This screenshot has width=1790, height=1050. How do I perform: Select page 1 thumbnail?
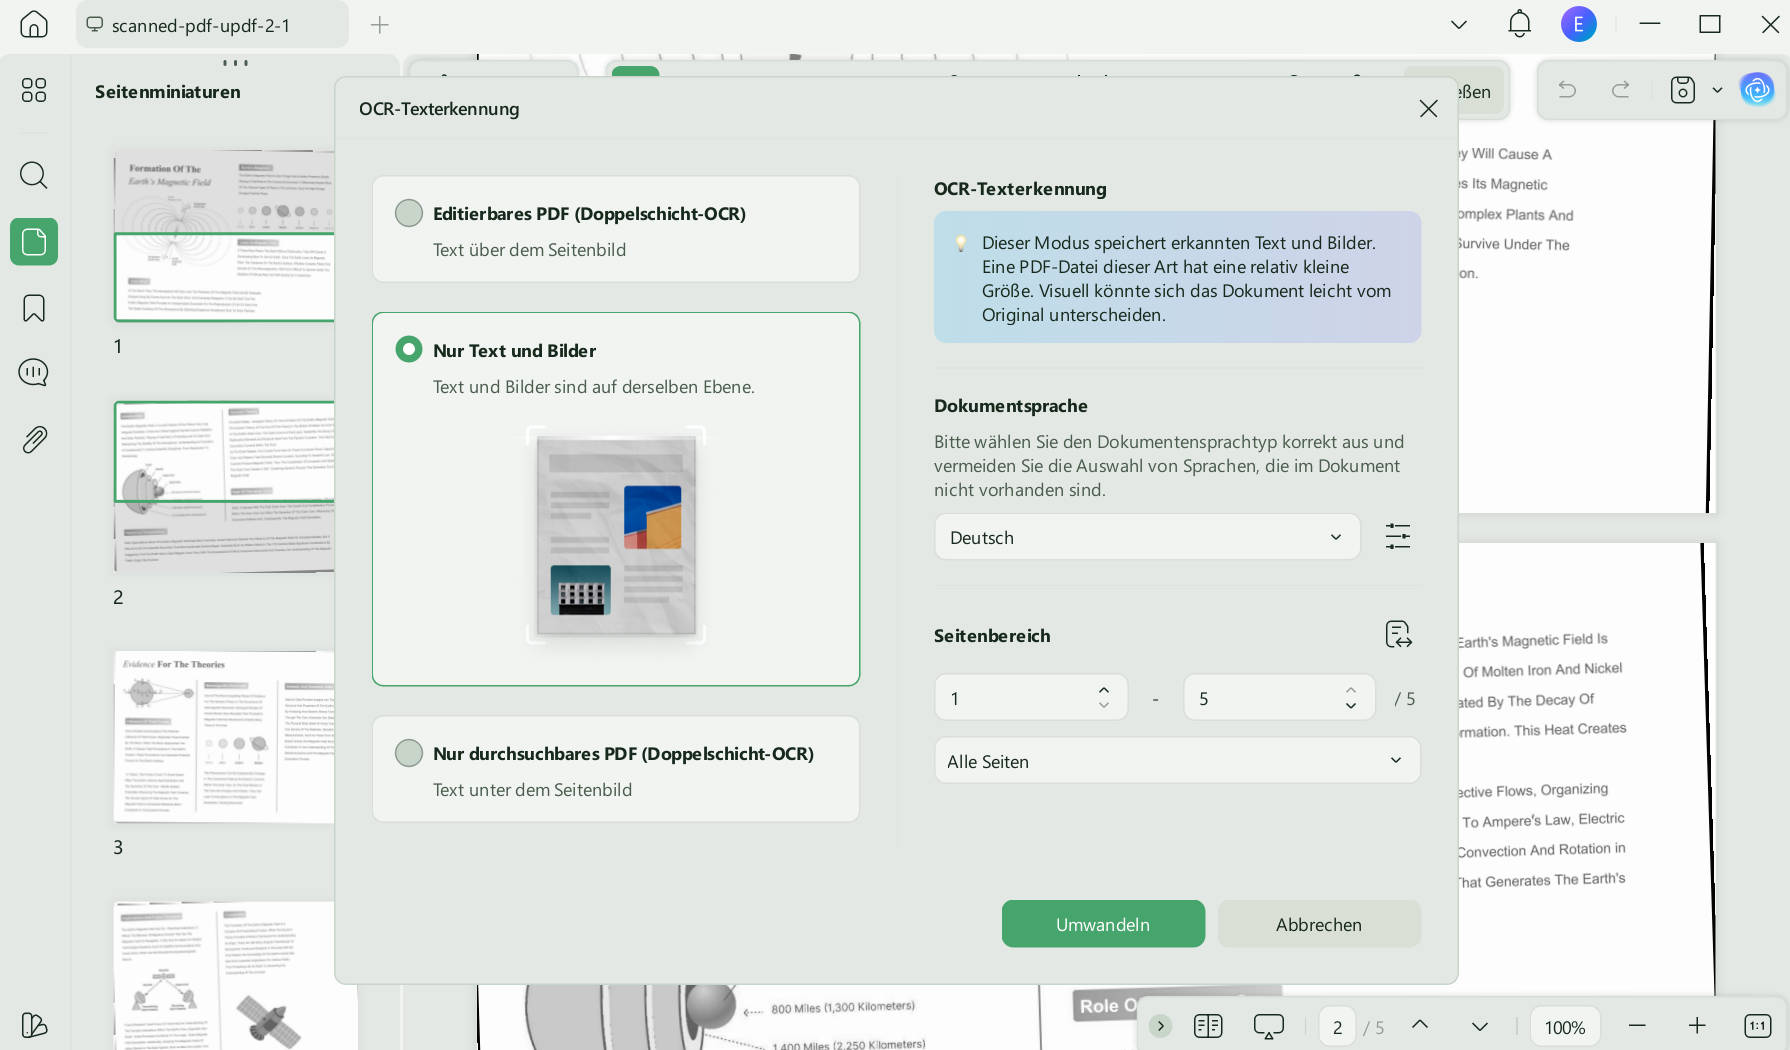(x=224, y=236)
